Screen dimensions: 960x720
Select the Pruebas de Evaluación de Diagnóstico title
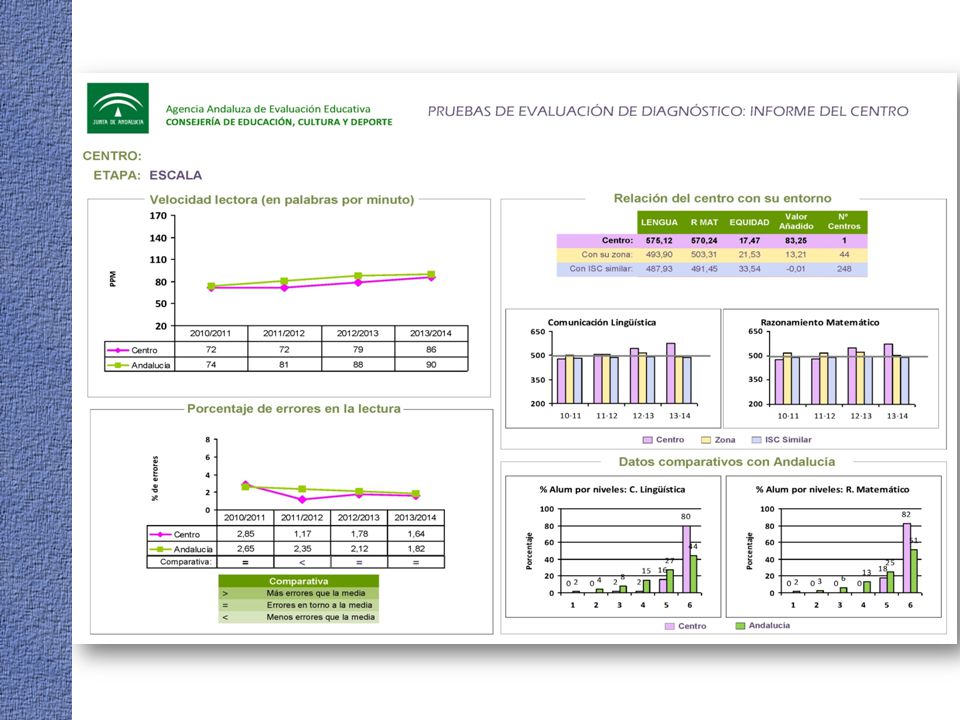point(668,111)
